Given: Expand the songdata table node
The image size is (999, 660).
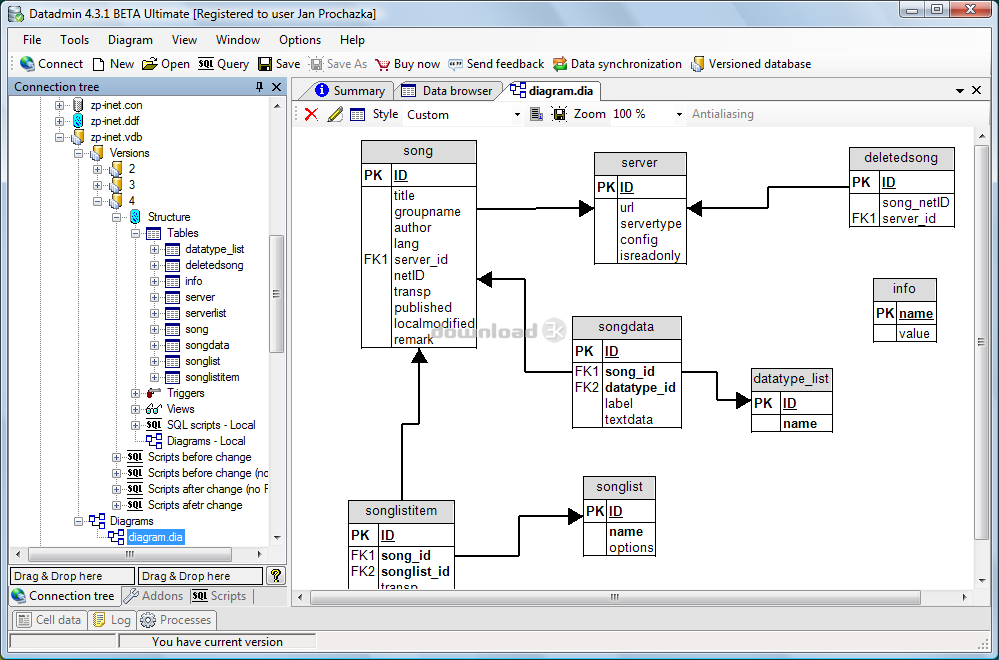Looking at the screenshot, I should click(154, 345).
